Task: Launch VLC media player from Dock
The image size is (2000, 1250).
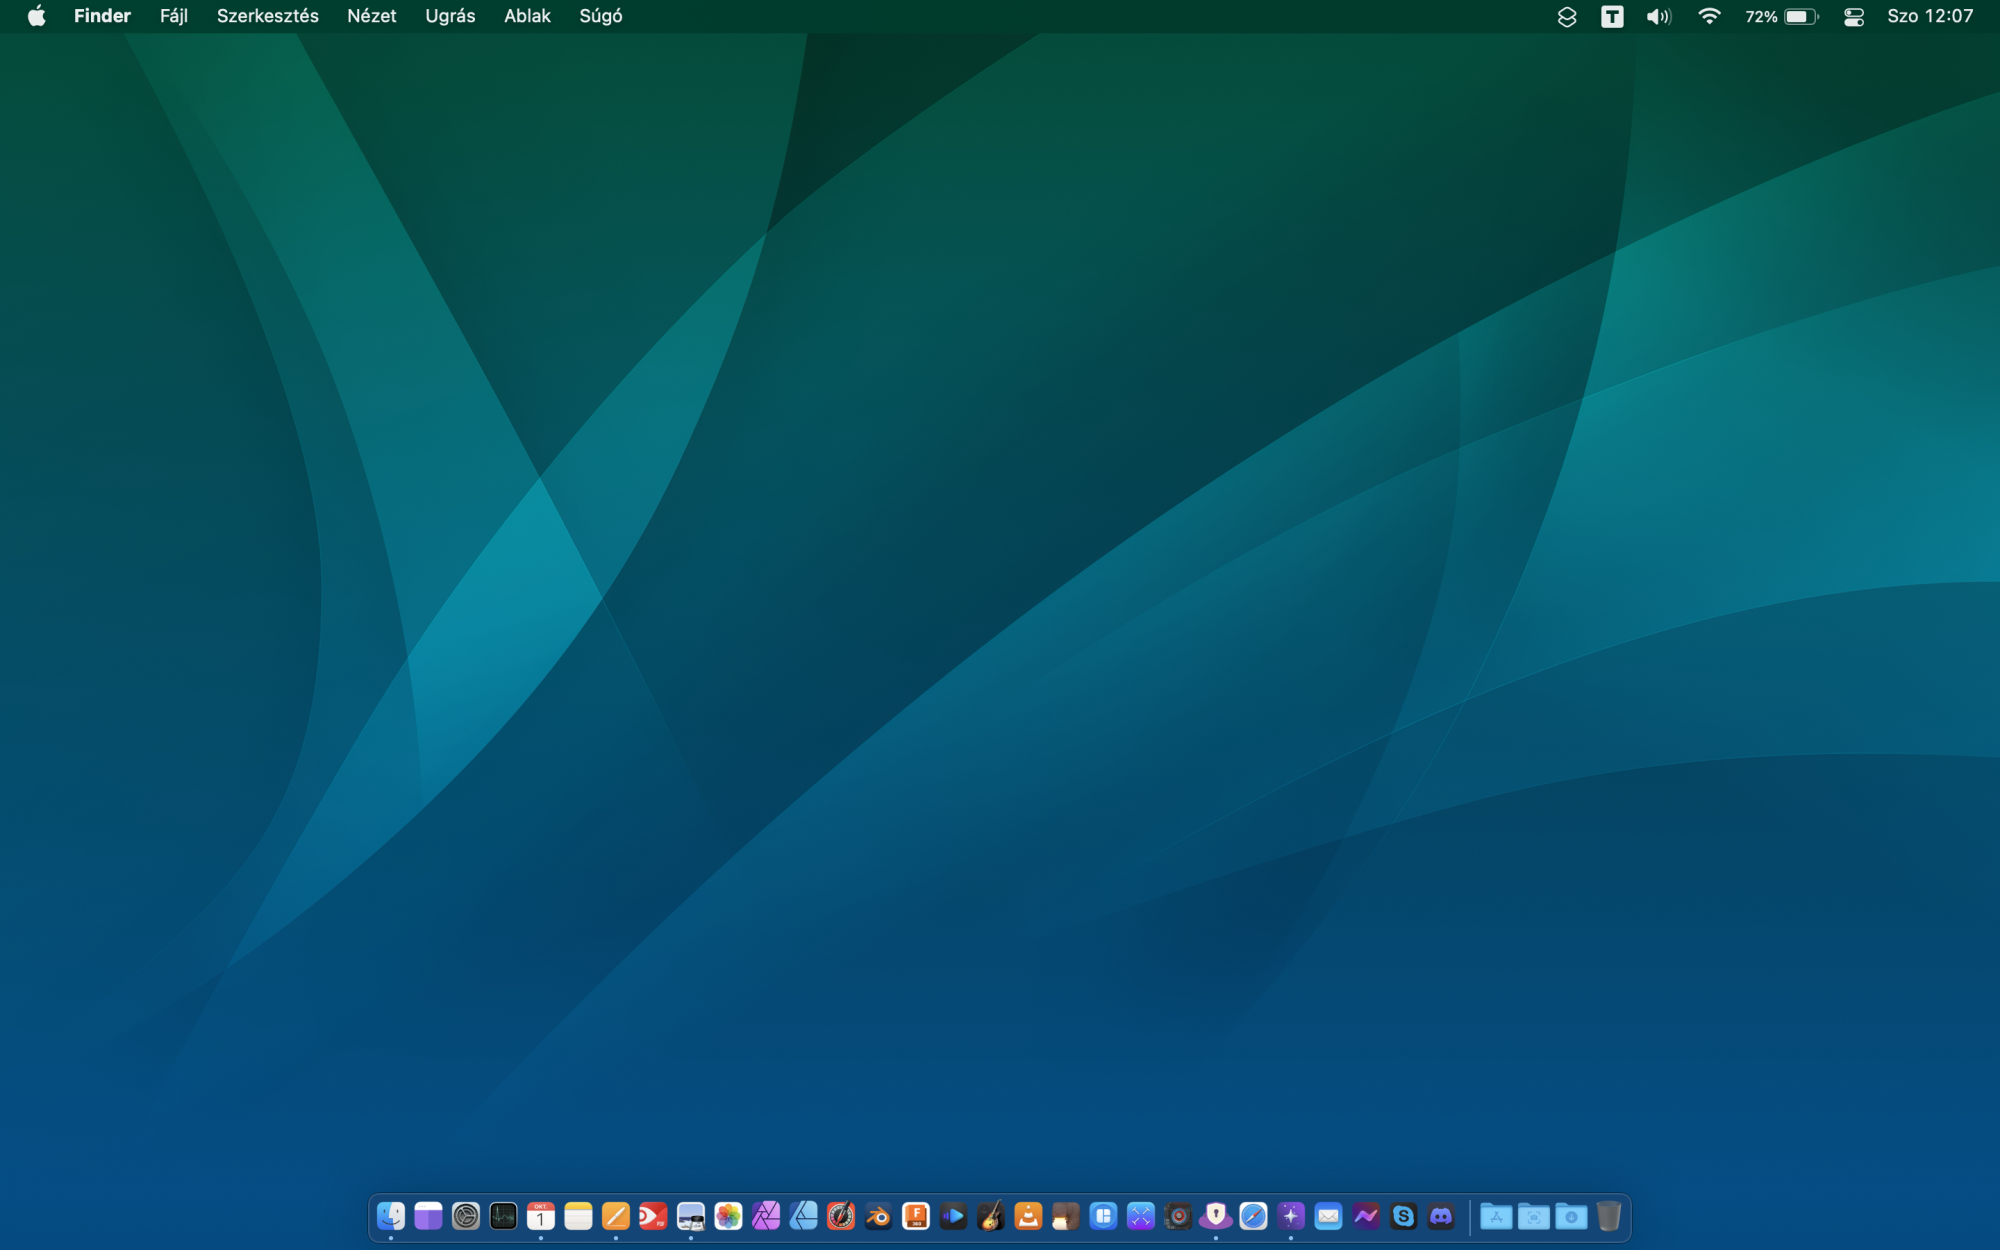Action: pyautogui.click(x=1028, y=1216)
